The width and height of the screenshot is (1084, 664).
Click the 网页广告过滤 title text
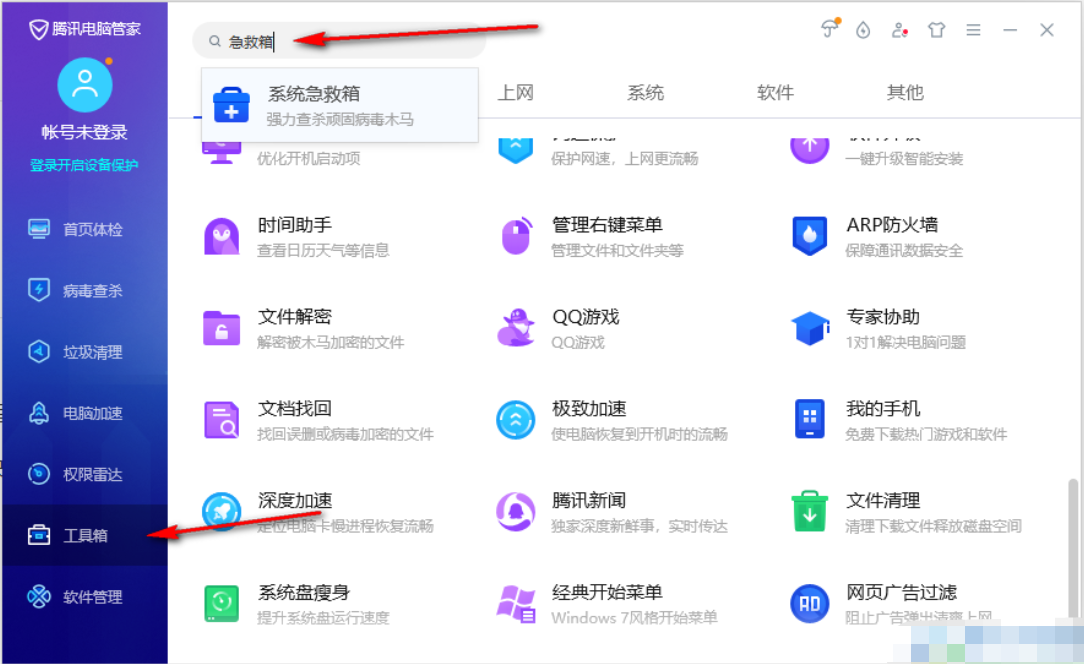point(901,592)
